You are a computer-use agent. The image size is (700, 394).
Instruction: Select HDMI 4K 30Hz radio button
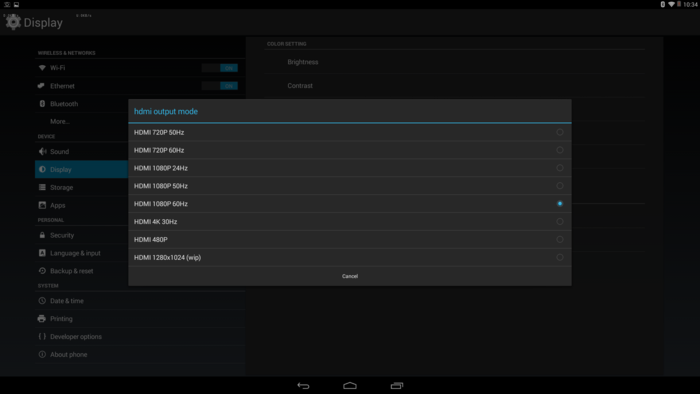point(559,221)
